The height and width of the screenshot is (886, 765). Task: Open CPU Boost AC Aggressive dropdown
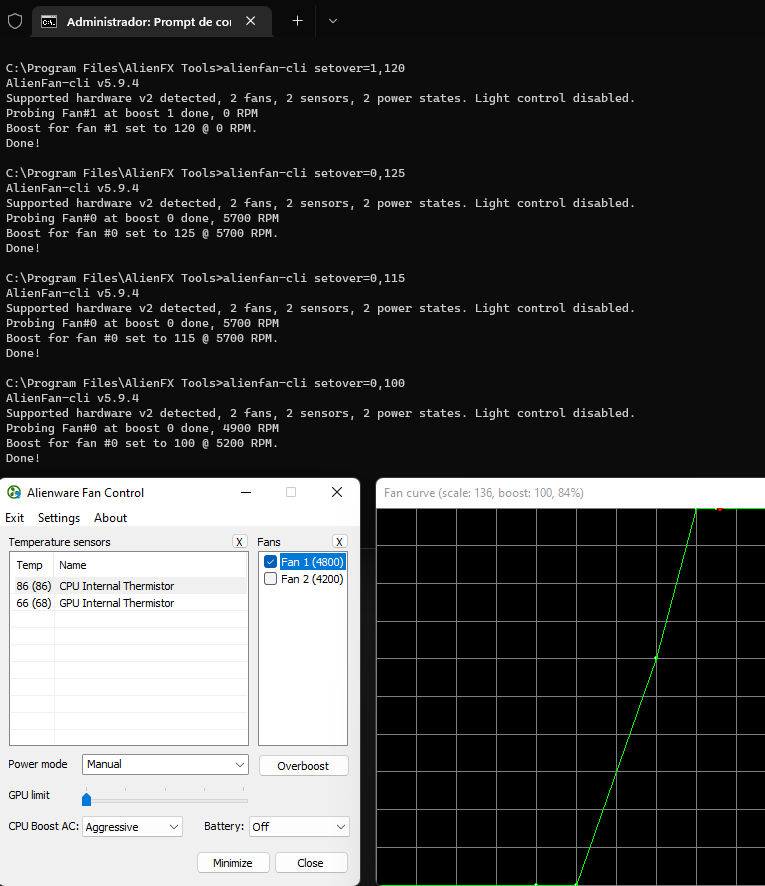[132, 827]
